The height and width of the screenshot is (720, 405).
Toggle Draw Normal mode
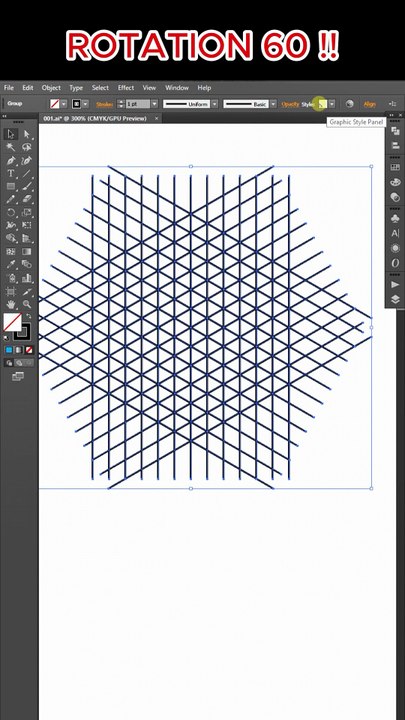[x=9, y=363]
